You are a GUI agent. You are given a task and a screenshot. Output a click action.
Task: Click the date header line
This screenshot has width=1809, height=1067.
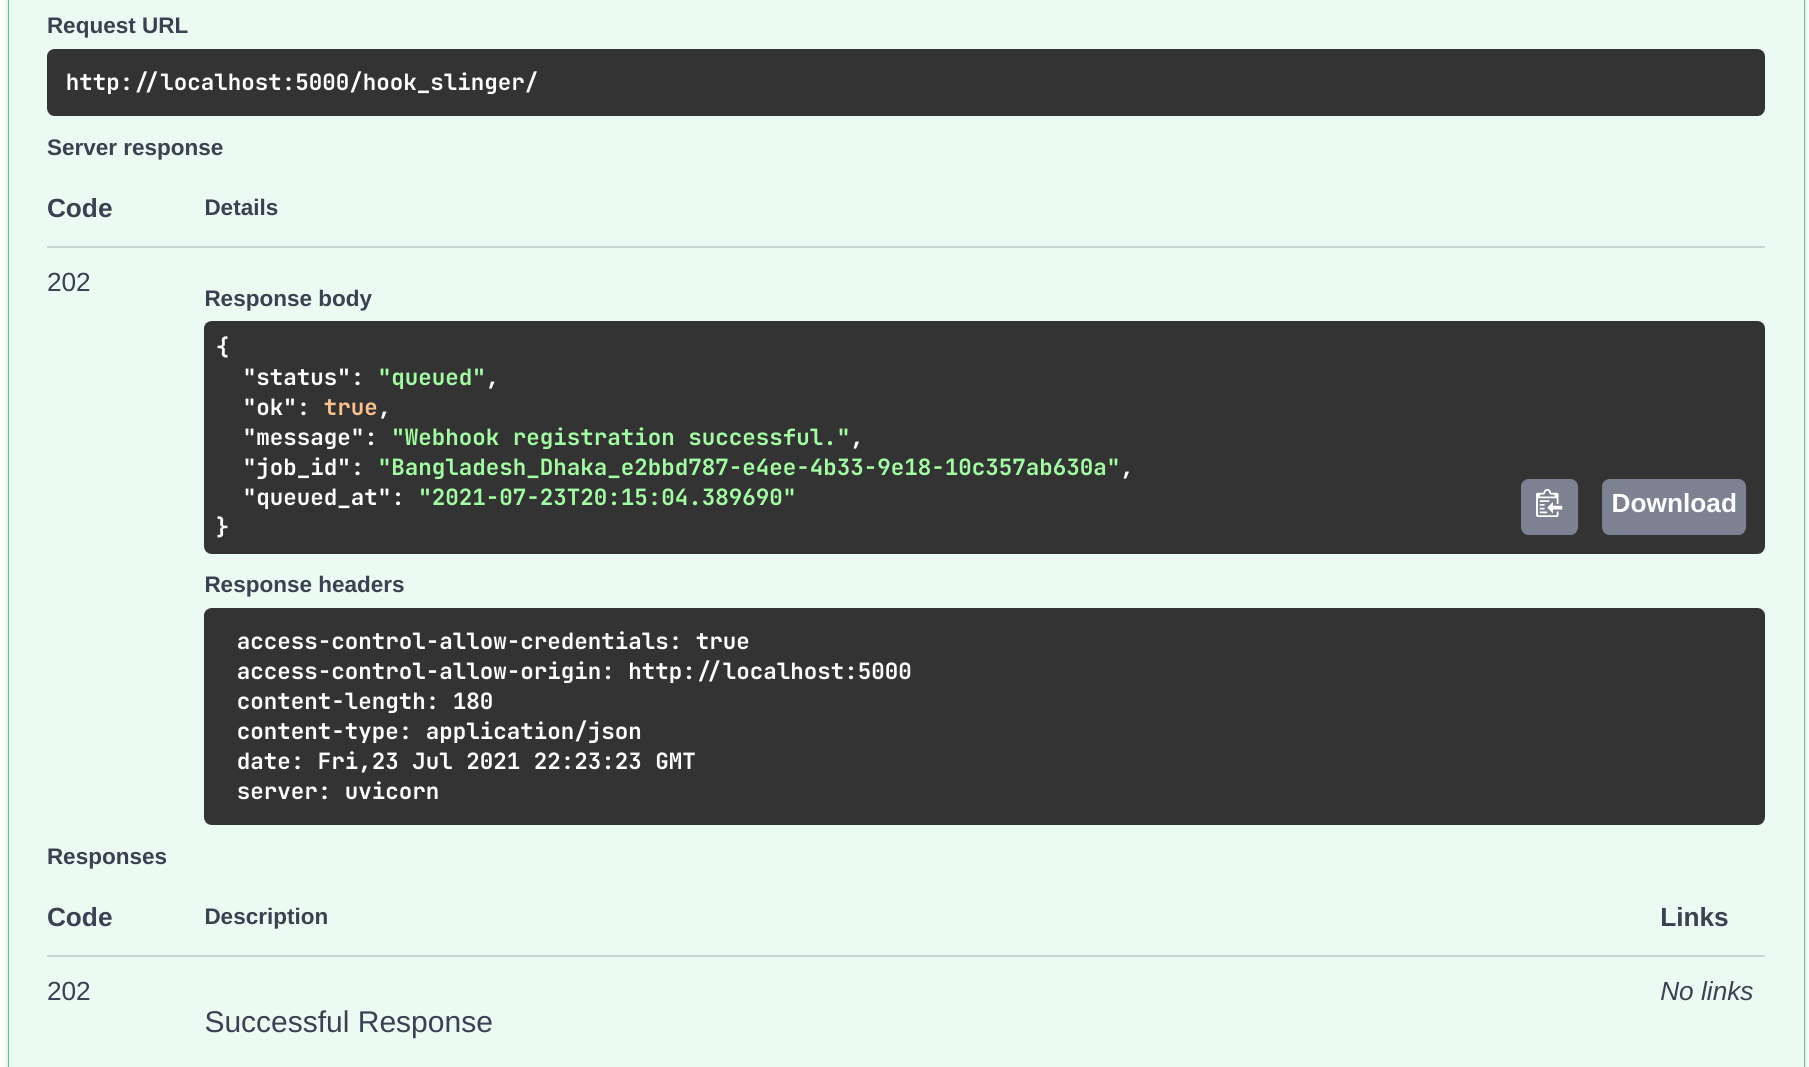(x=466, y=761)
